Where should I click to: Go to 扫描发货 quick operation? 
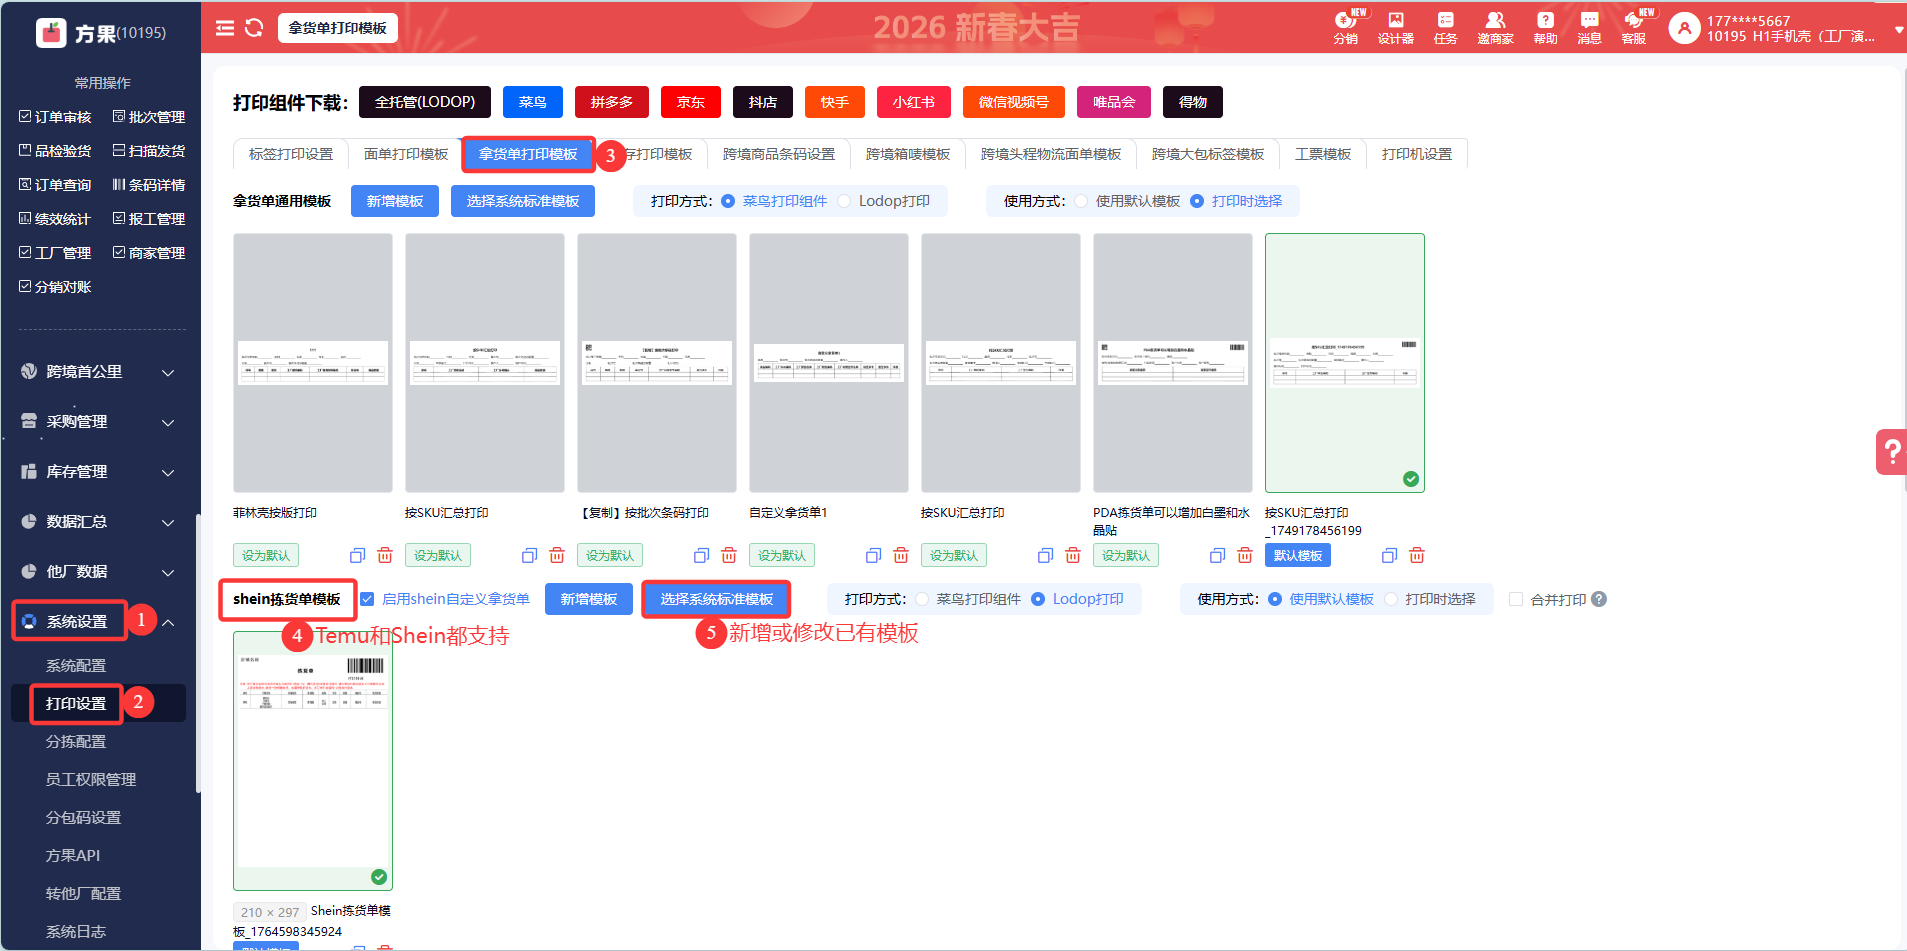click(x=149, y=151)
